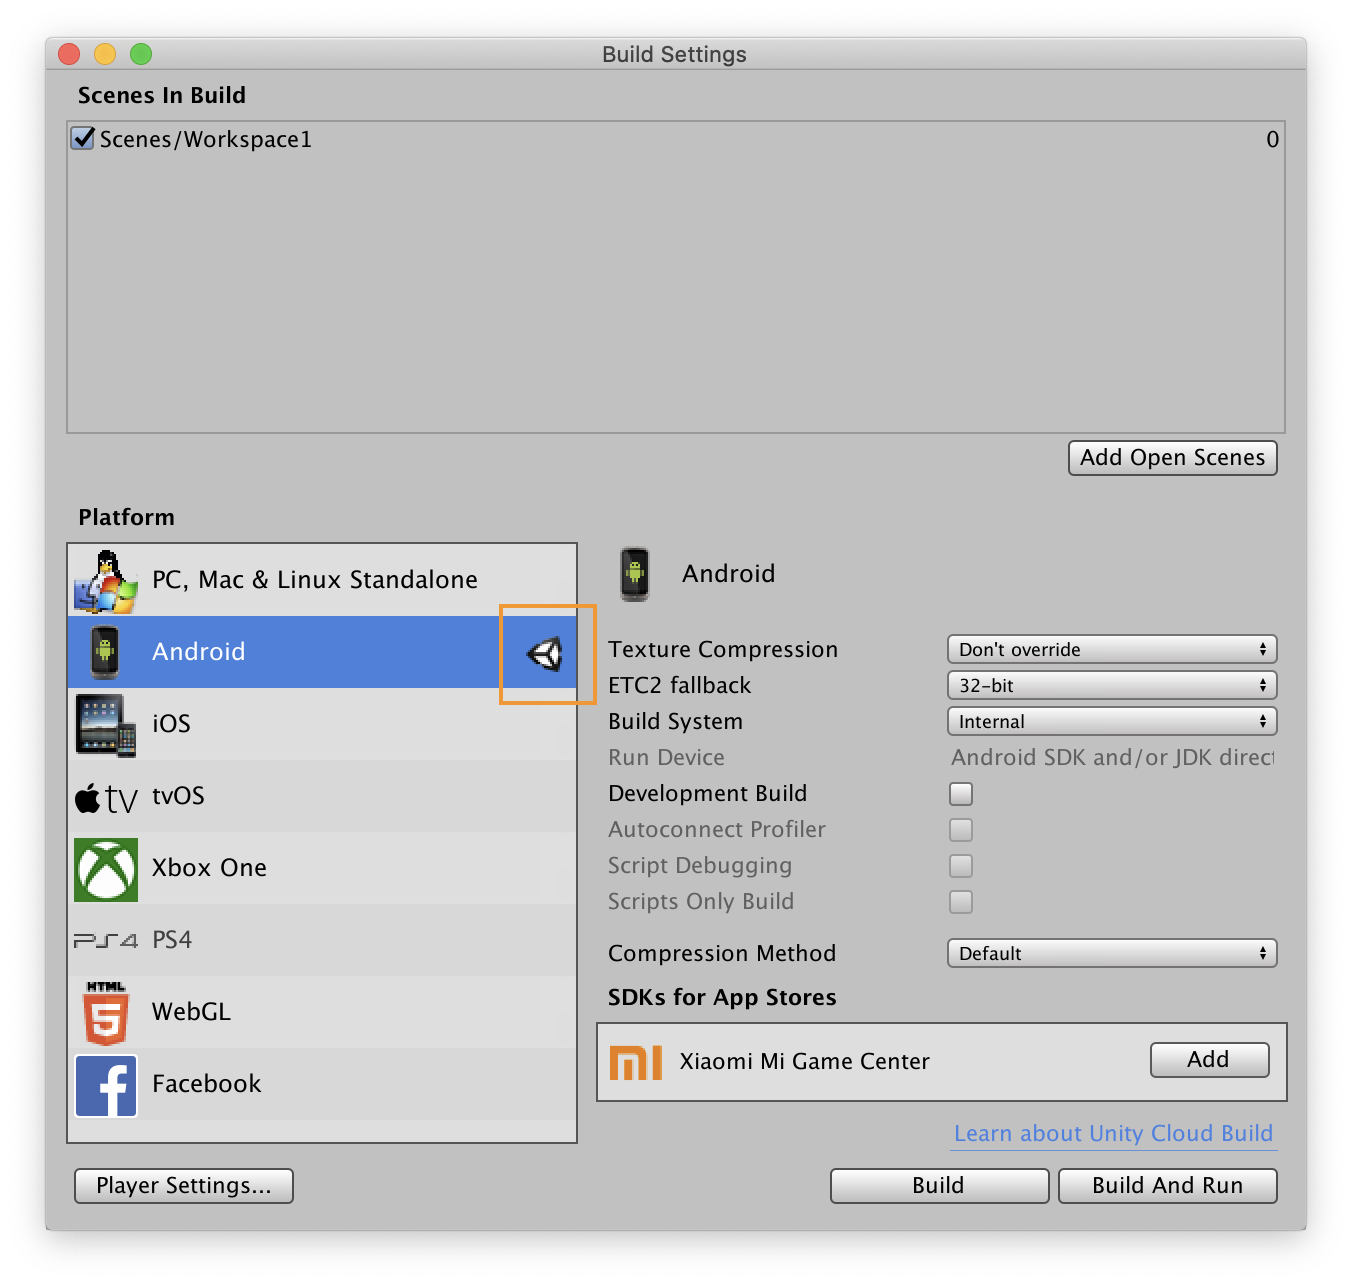Select the Xbox One platform
The height and width of the screenshot is (1284, 1352).
tap(322, 868)
